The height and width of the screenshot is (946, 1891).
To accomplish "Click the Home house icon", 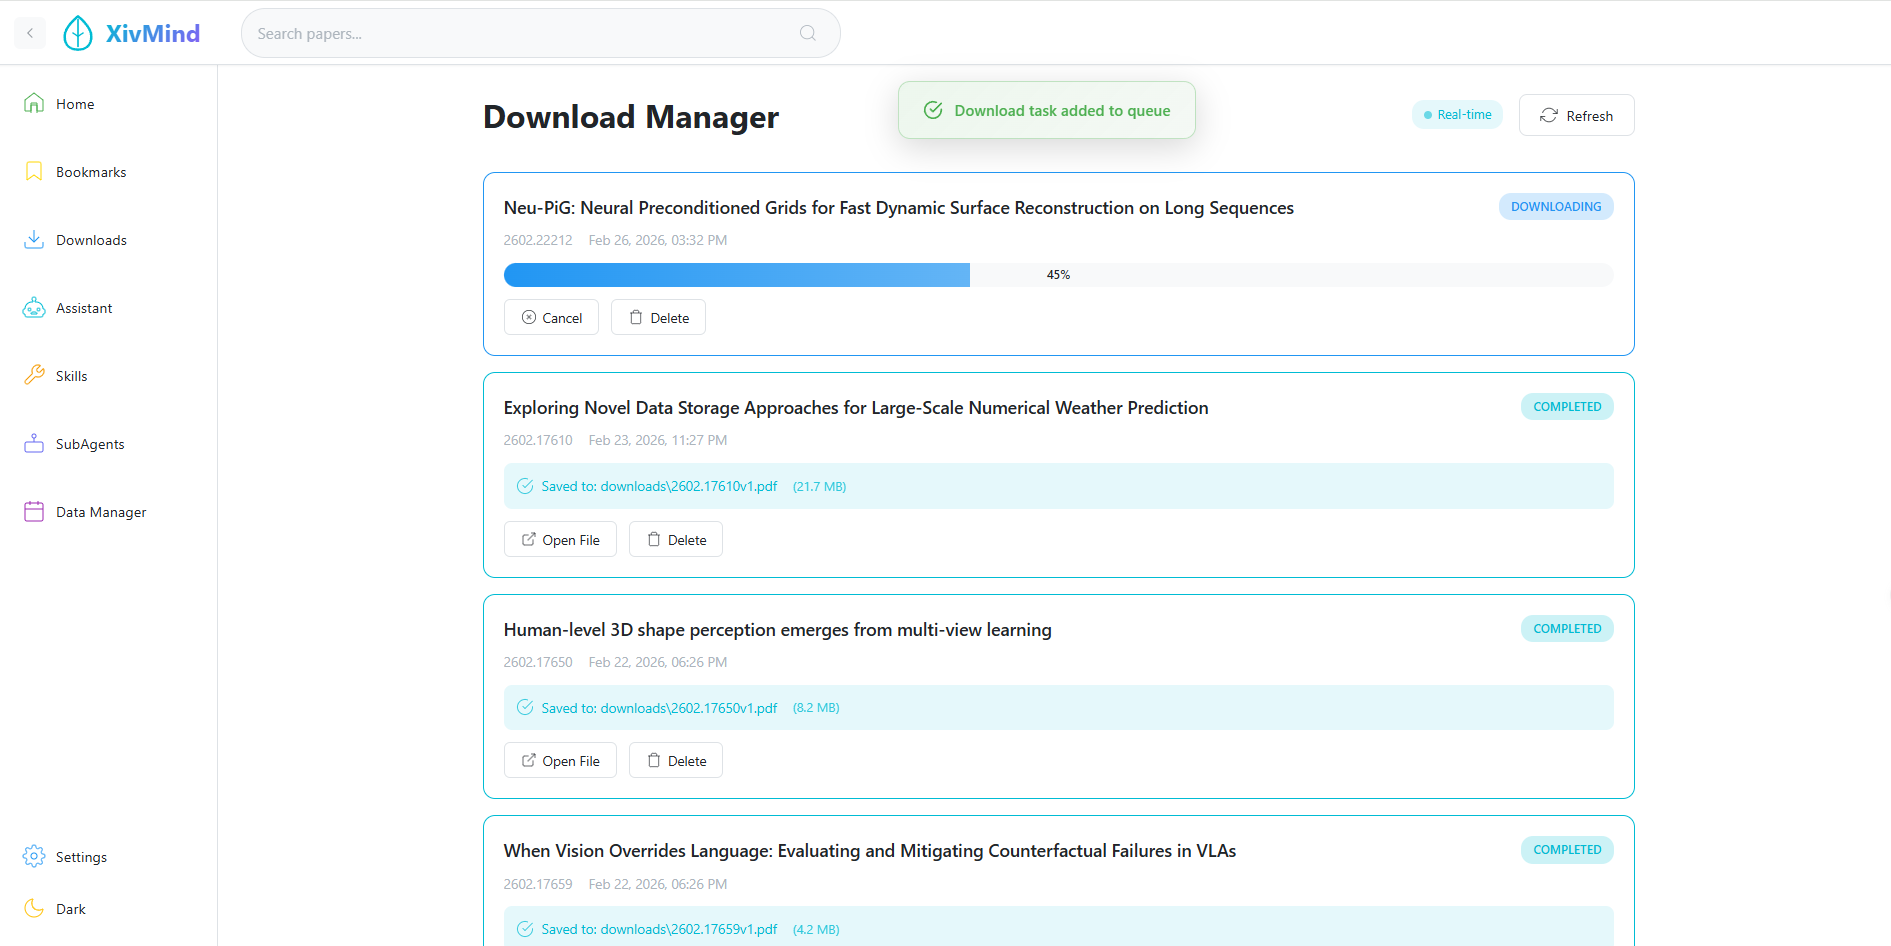I will 34,103.
